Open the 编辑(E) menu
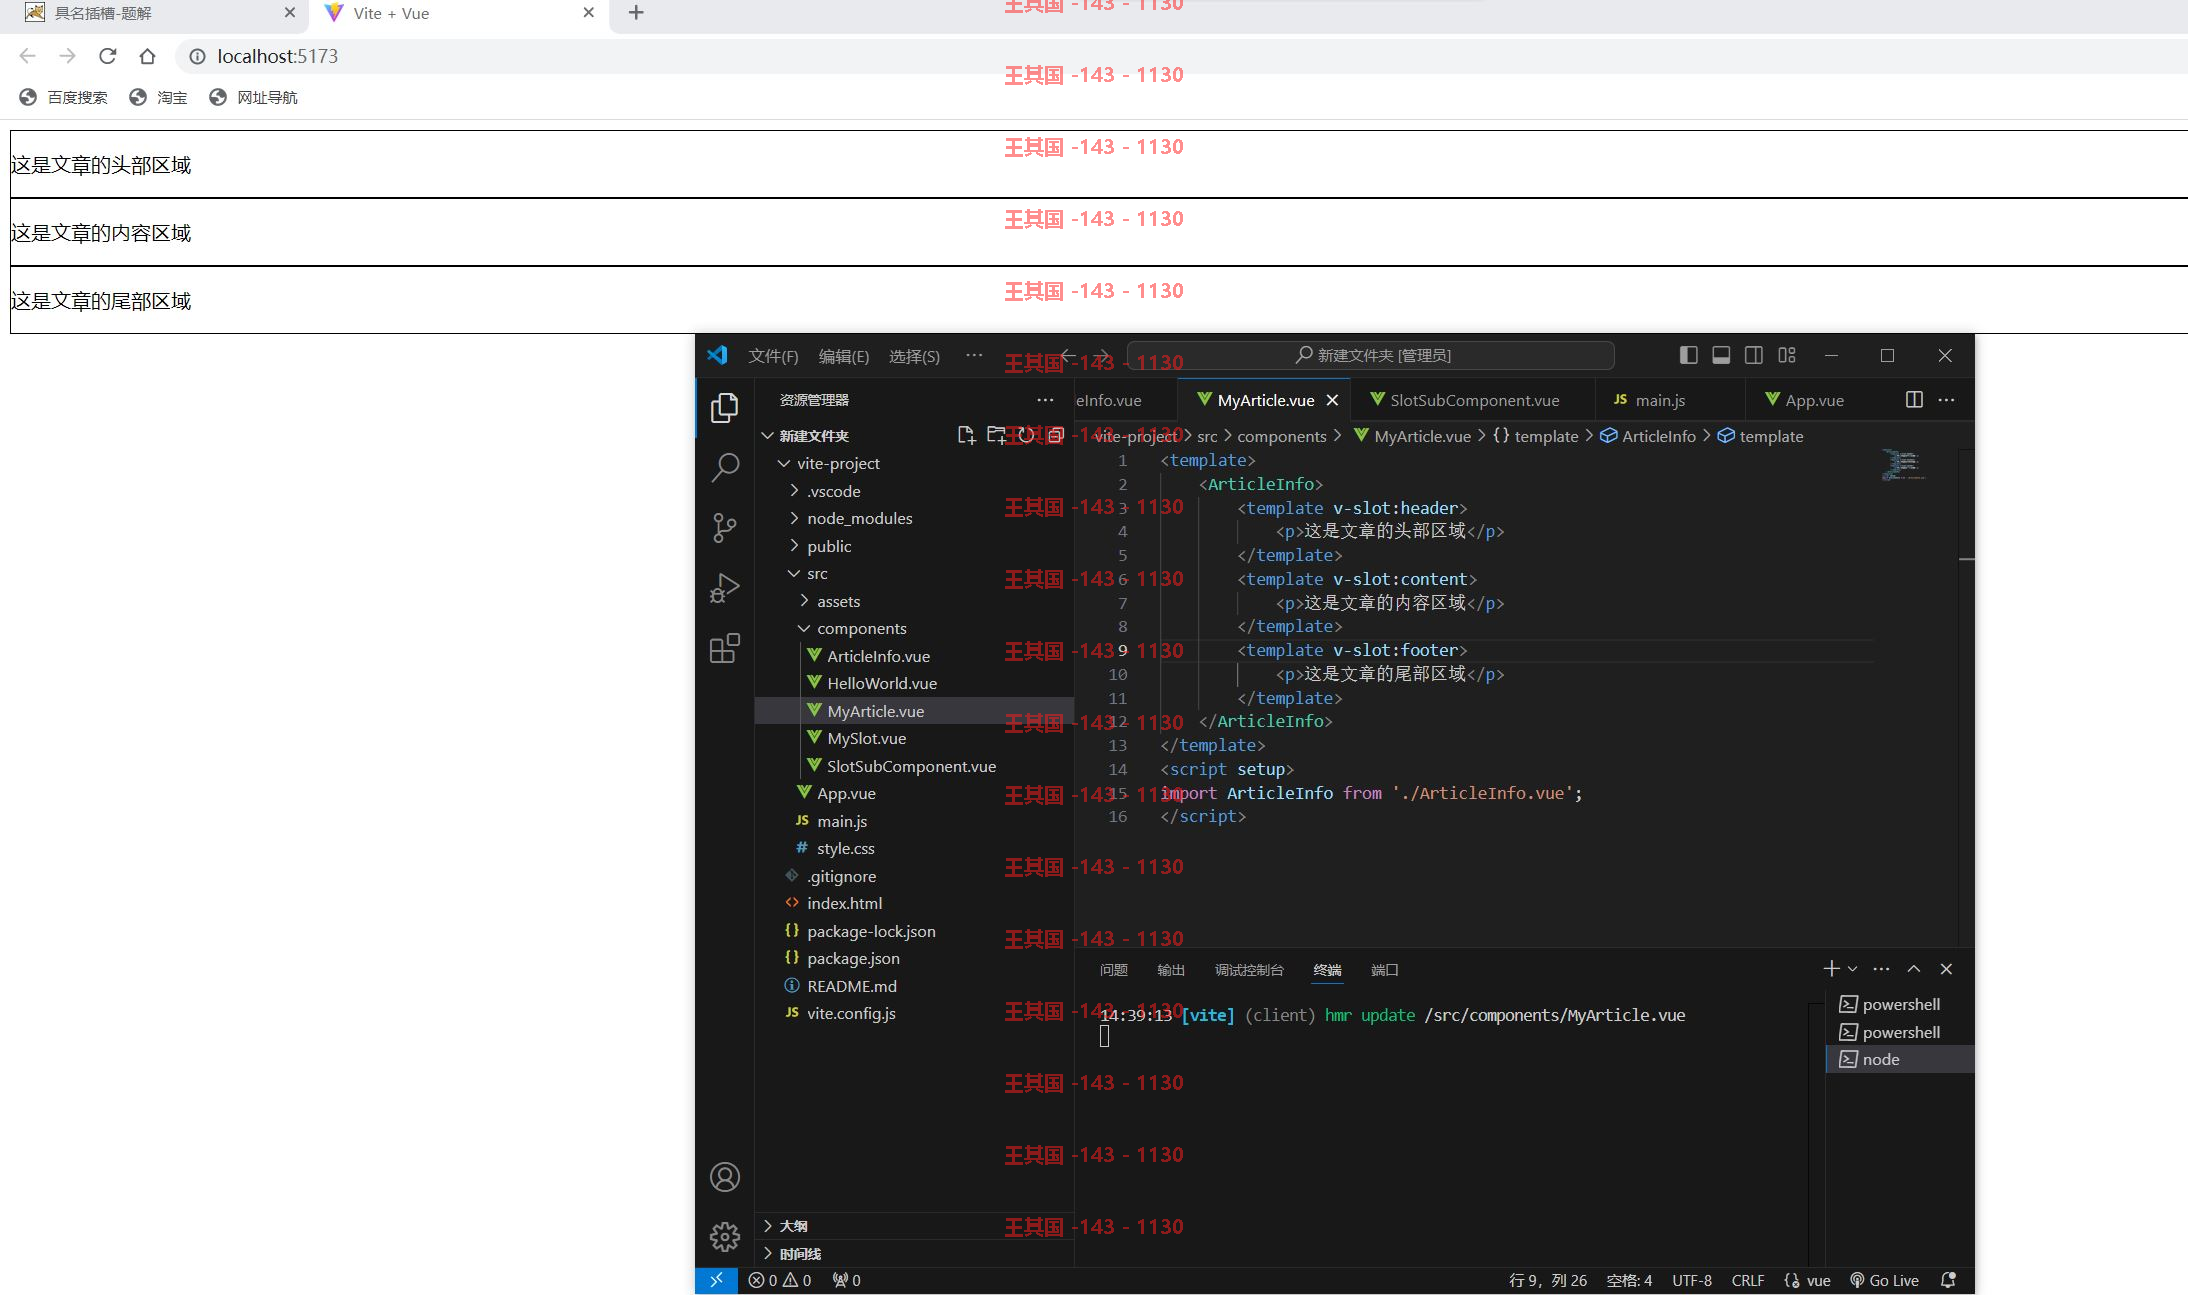This screenshot has height=1295, width=2188. coord(843,356)
